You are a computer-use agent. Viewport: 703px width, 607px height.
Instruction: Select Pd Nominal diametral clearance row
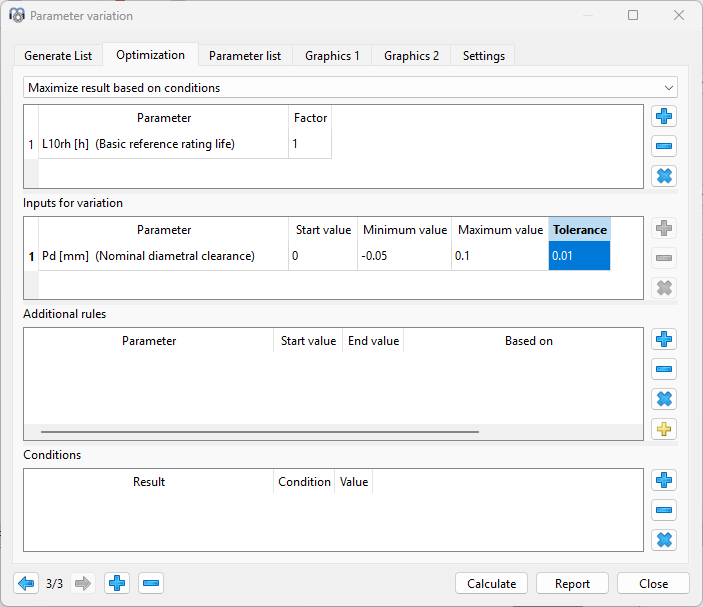point(163,256)
